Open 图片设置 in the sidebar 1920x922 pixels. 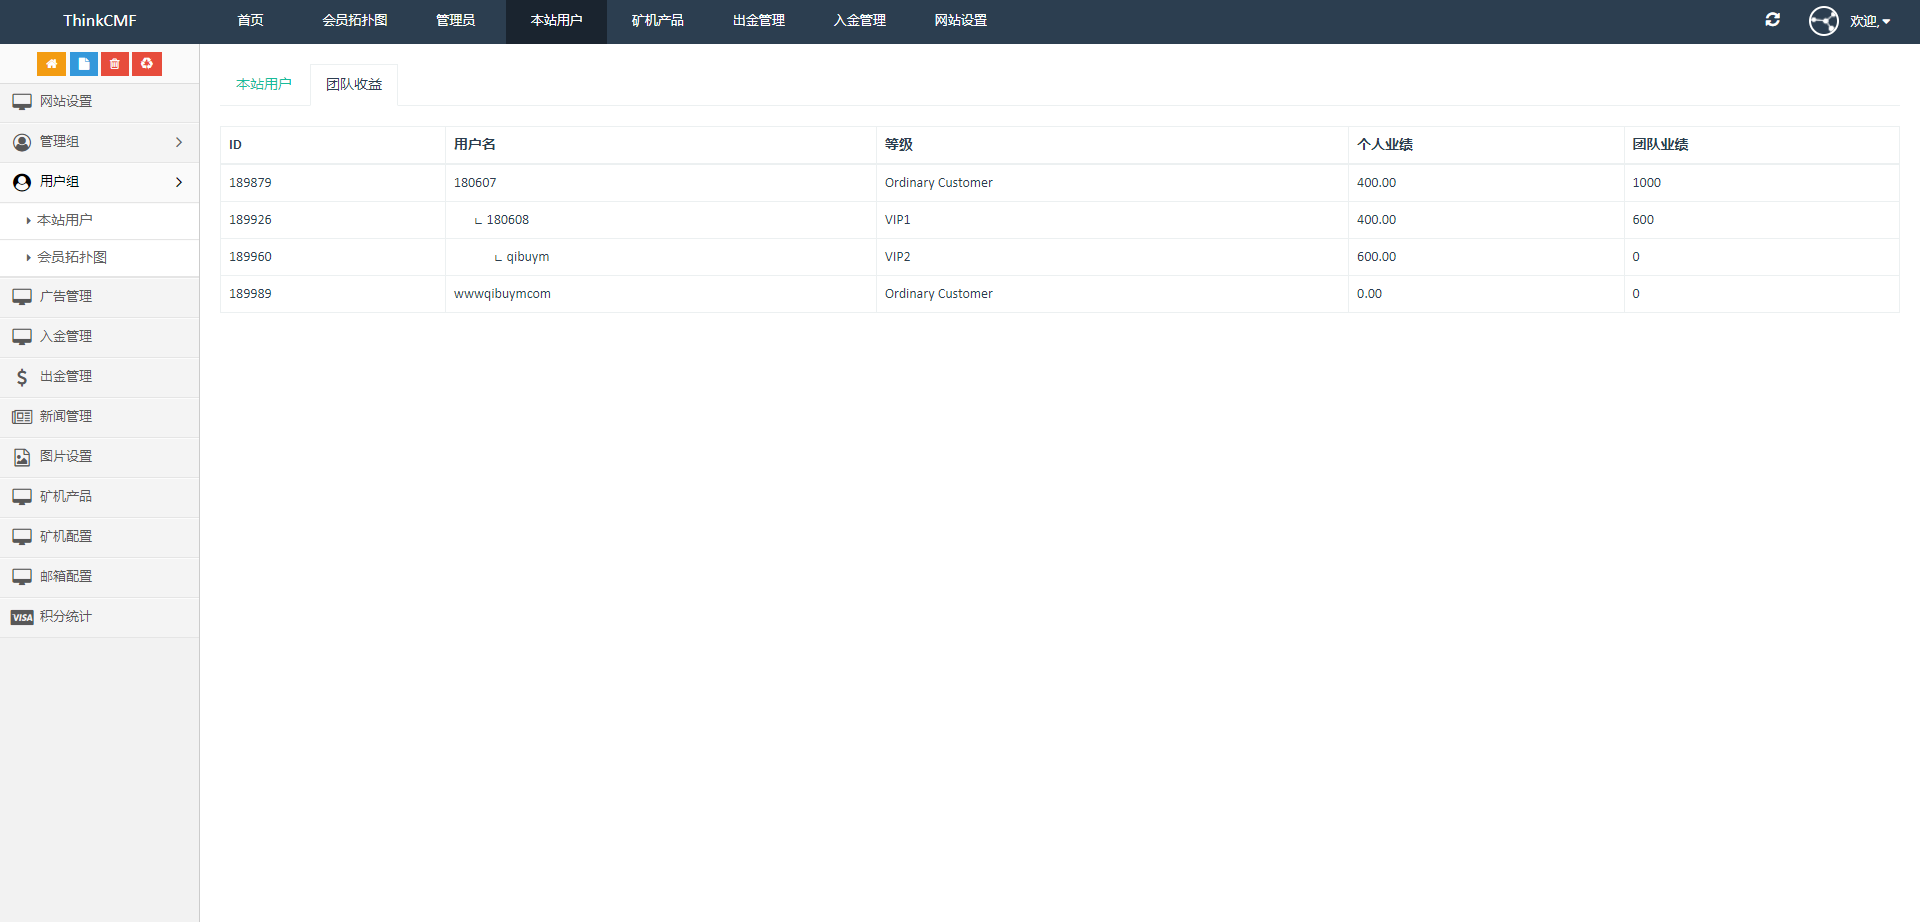(x=66, y=457)
